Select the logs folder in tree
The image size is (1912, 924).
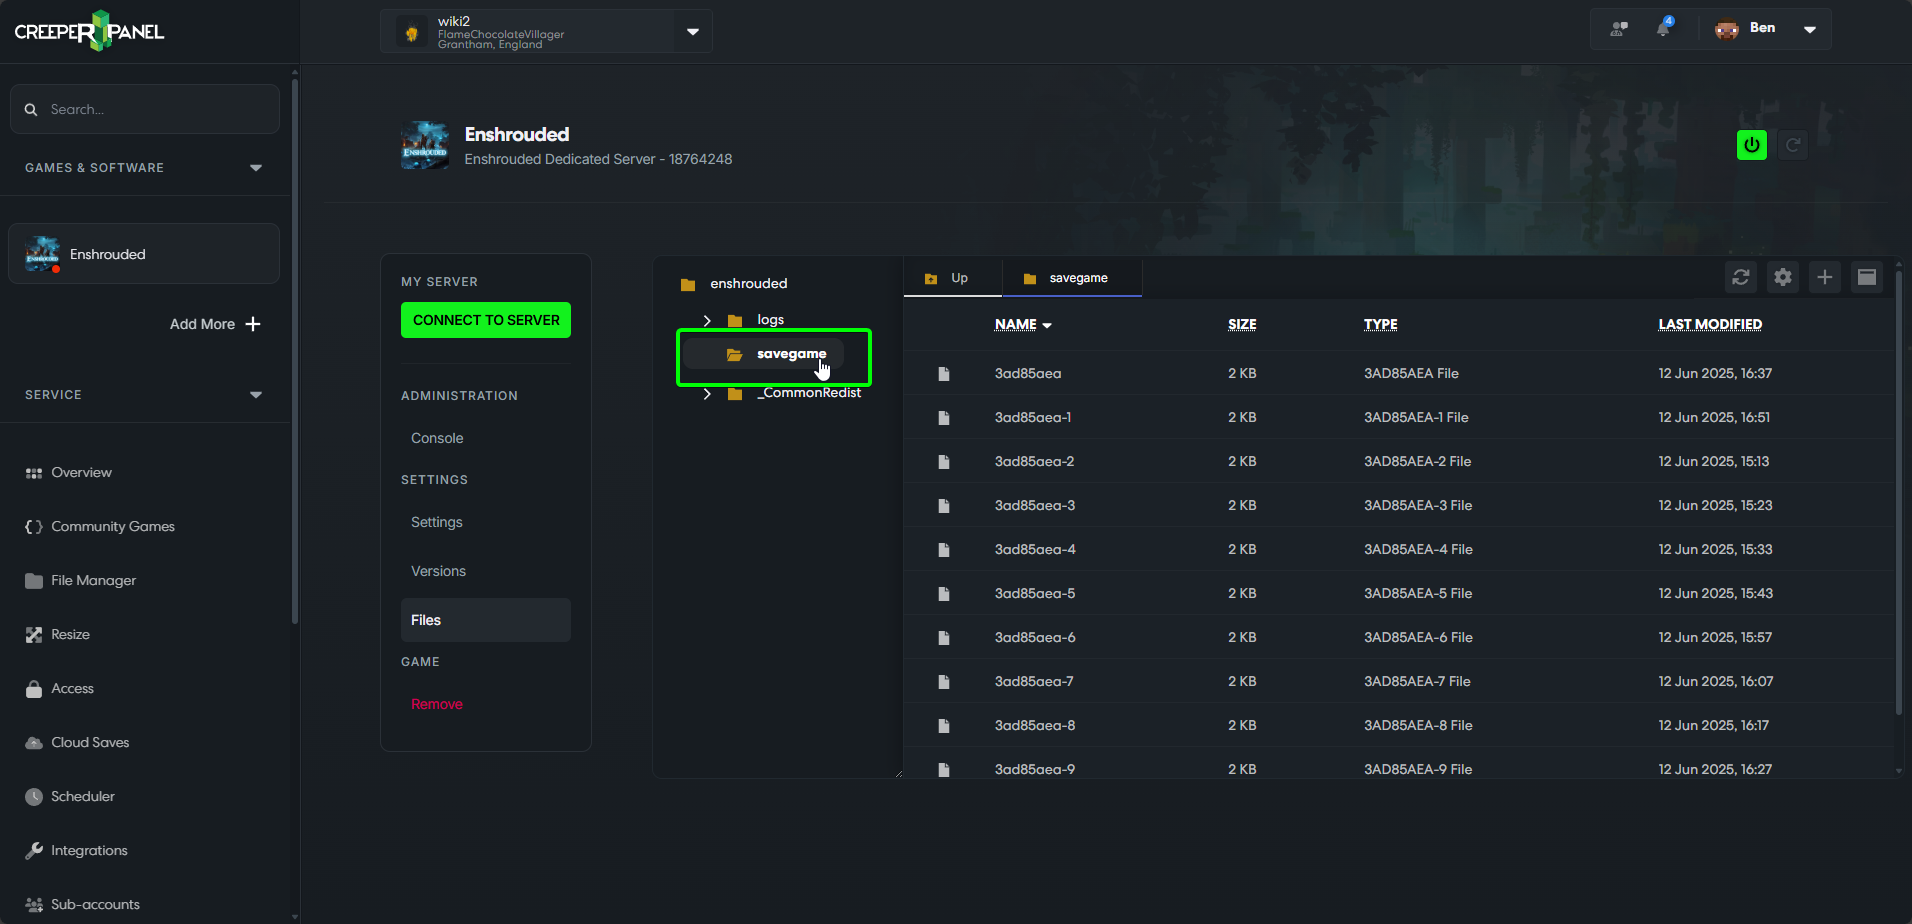point(770,320)
